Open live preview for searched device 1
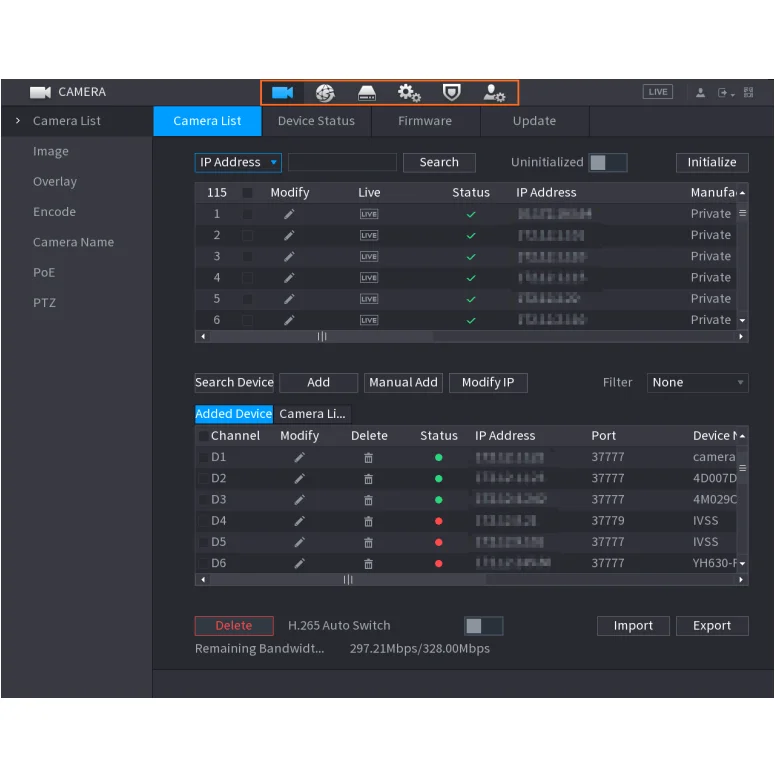Image resolution: width=775 pixels, height=775 pixels. coord(369,214)
